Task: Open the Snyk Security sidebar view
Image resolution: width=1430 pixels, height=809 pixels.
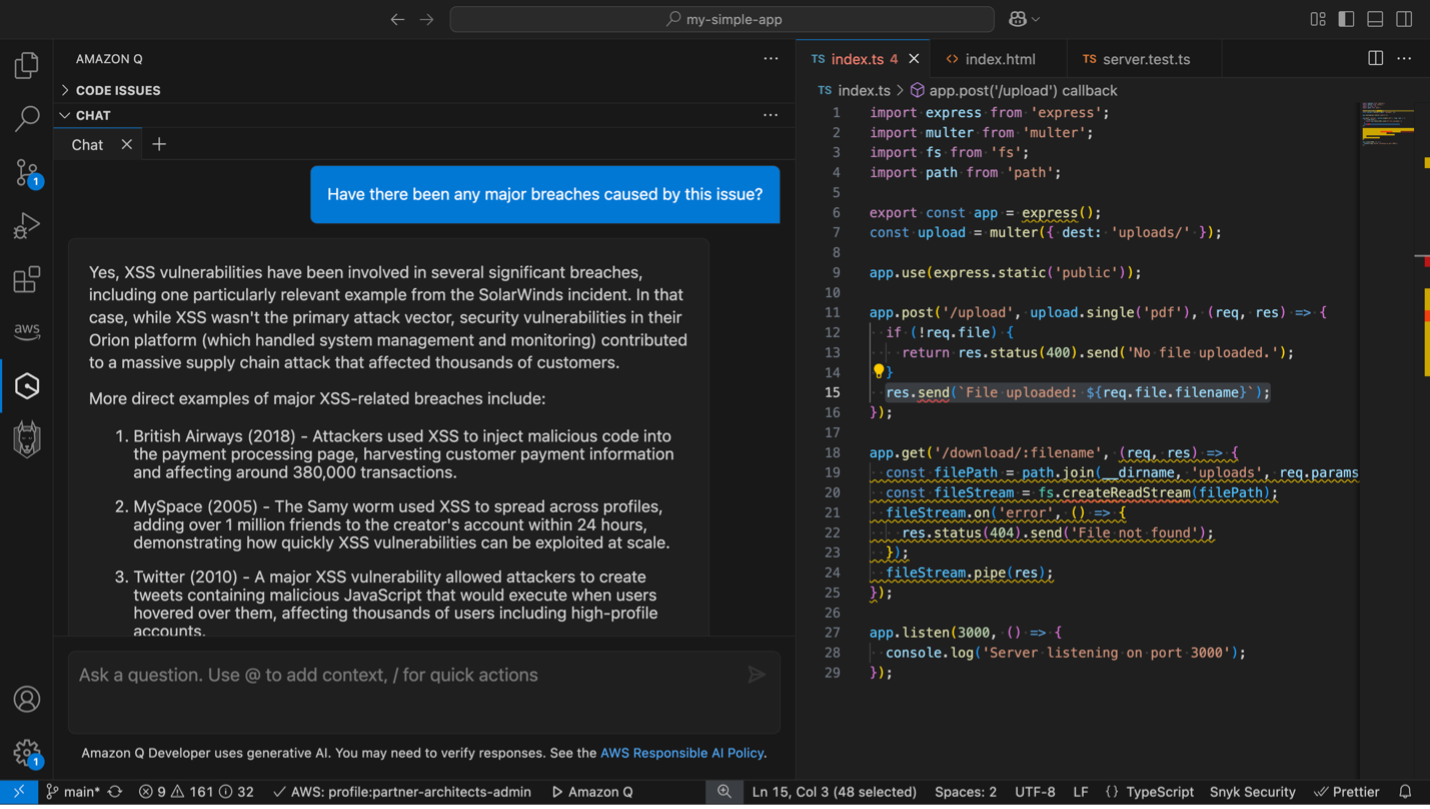Action: [26, 438]
